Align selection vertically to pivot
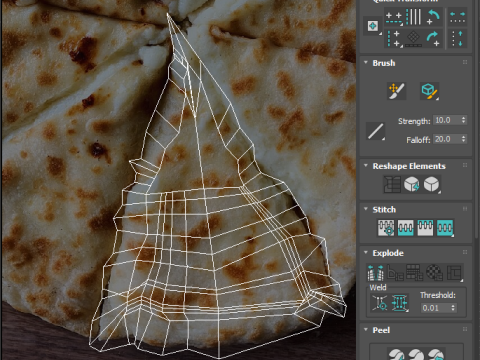 pos(394,38)
